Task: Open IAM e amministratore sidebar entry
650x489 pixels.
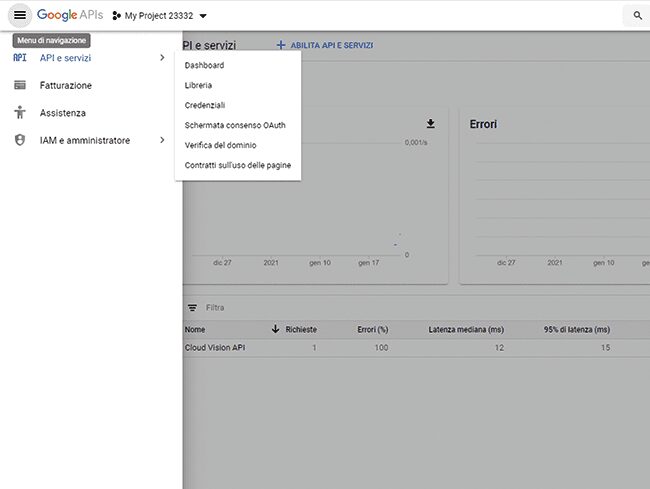Action: (85, 140)
